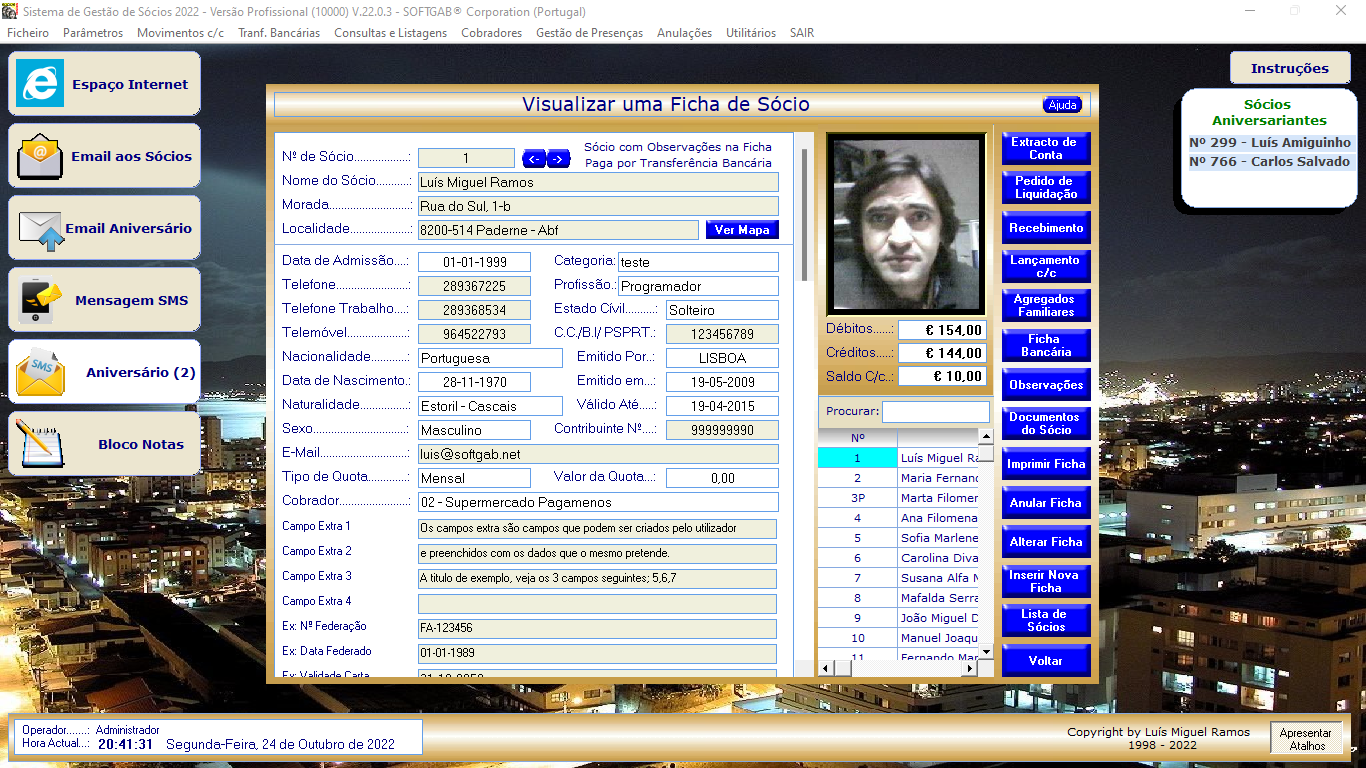The width and height of the screenshot is (1366, 768).
Task: Open the Ajuda help button
Action: point(1062,105)
